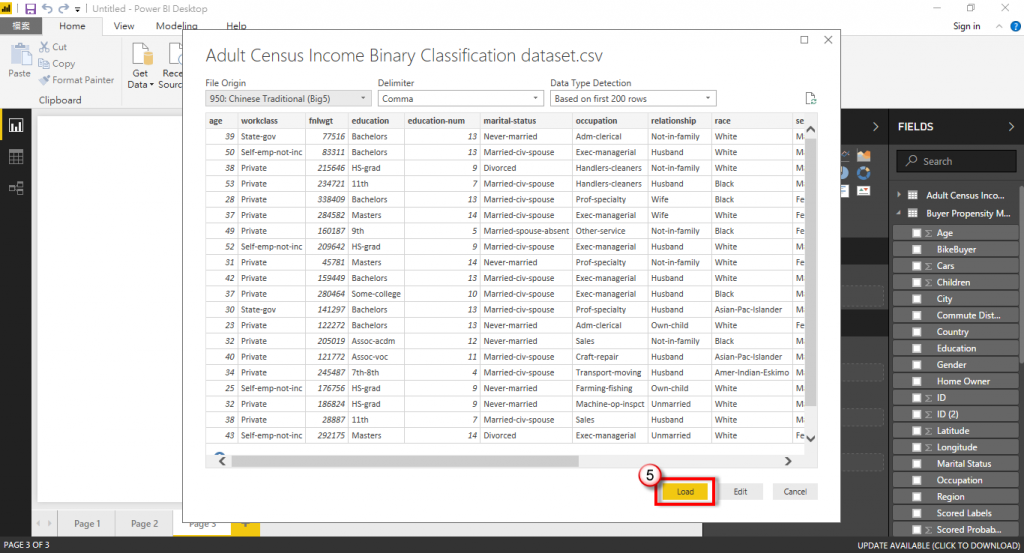The height and width of the screenshot is (553, 1024).
Task: Click the update available status notice
Action: click(x=938, y=545)
